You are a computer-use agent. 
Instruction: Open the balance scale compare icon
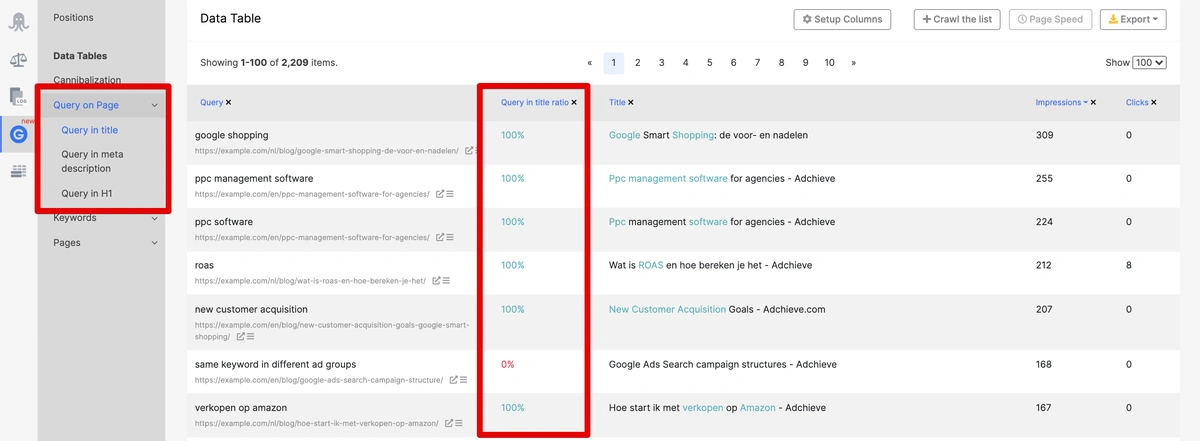[x=19, y=60]
